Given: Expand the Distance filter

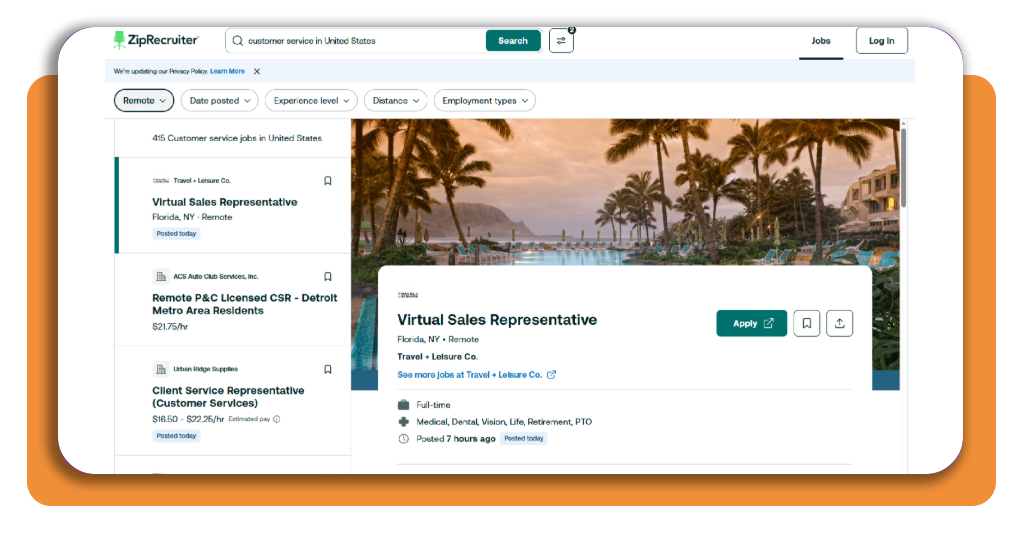Looking at the screenshot, I should (x=396, y=101).
